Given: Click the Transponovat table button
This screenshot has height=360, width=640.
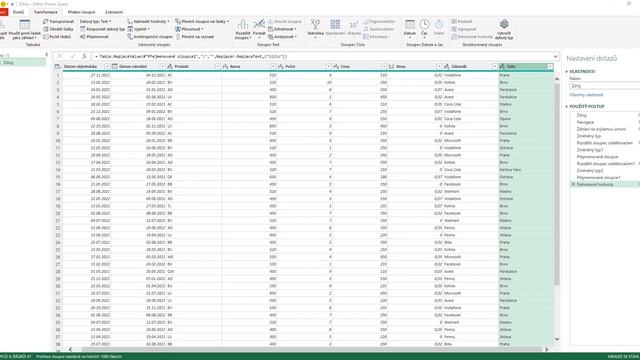Looking at the screenshot, I should coord(58,21).
